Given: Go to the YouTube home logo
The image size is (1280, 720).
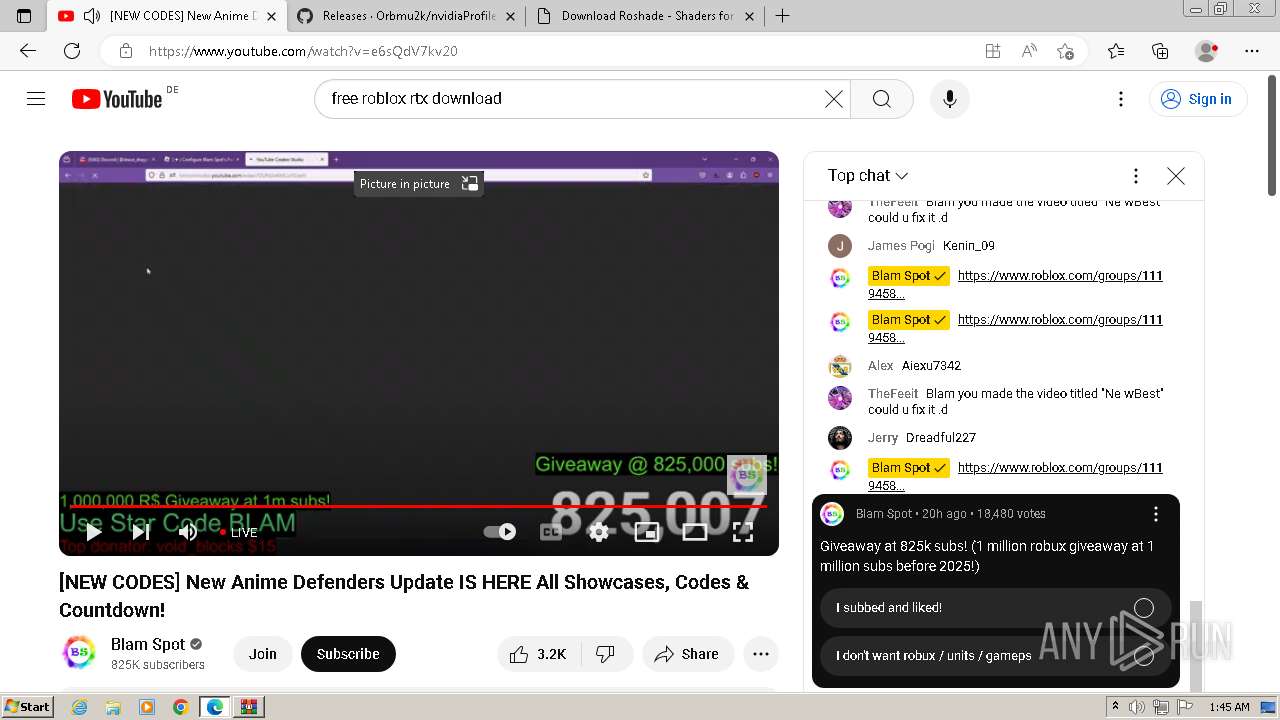Looking at the screenshot, I should click(117, 98).
